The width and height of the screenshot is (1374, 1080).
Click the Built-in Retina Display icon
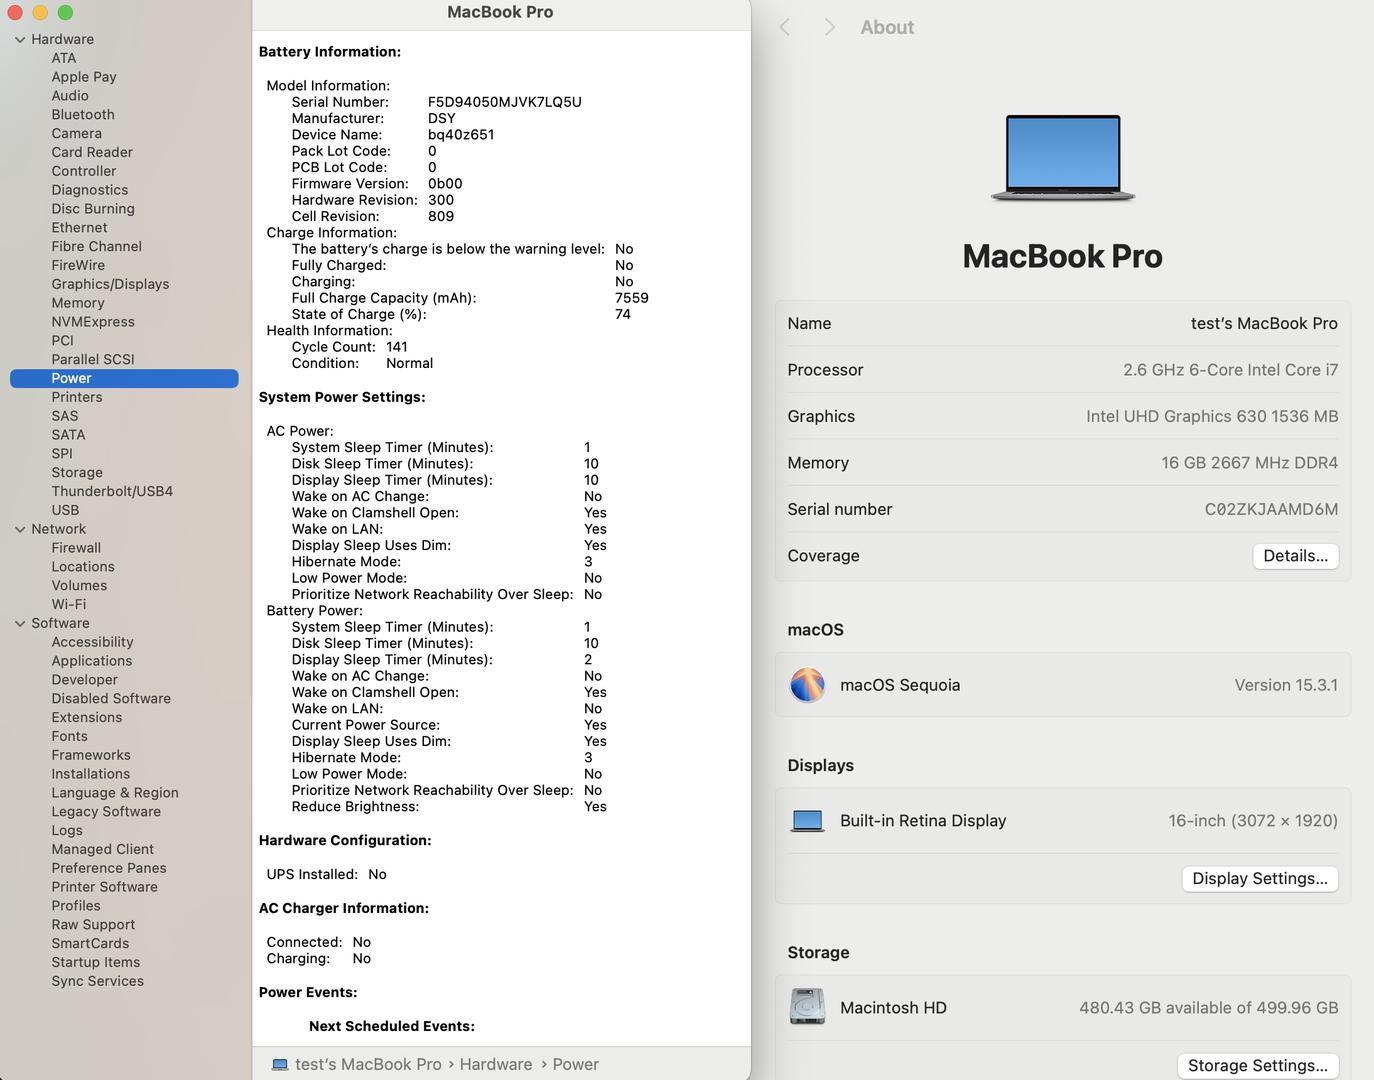tap(807, 821)
